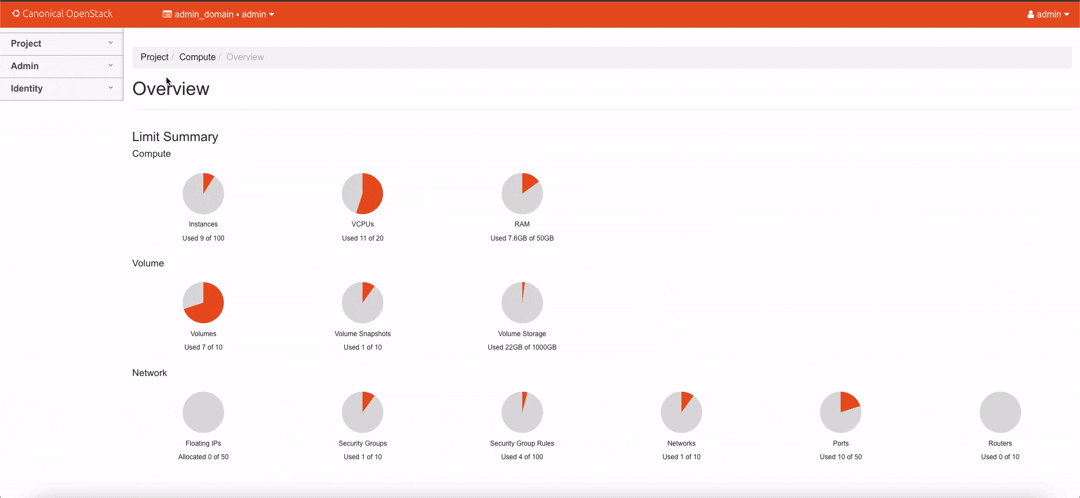This screenshot has height=498, width=1080.
Task: Click the project selector icon beside admin_domain
Action: [x=167, y=14]
